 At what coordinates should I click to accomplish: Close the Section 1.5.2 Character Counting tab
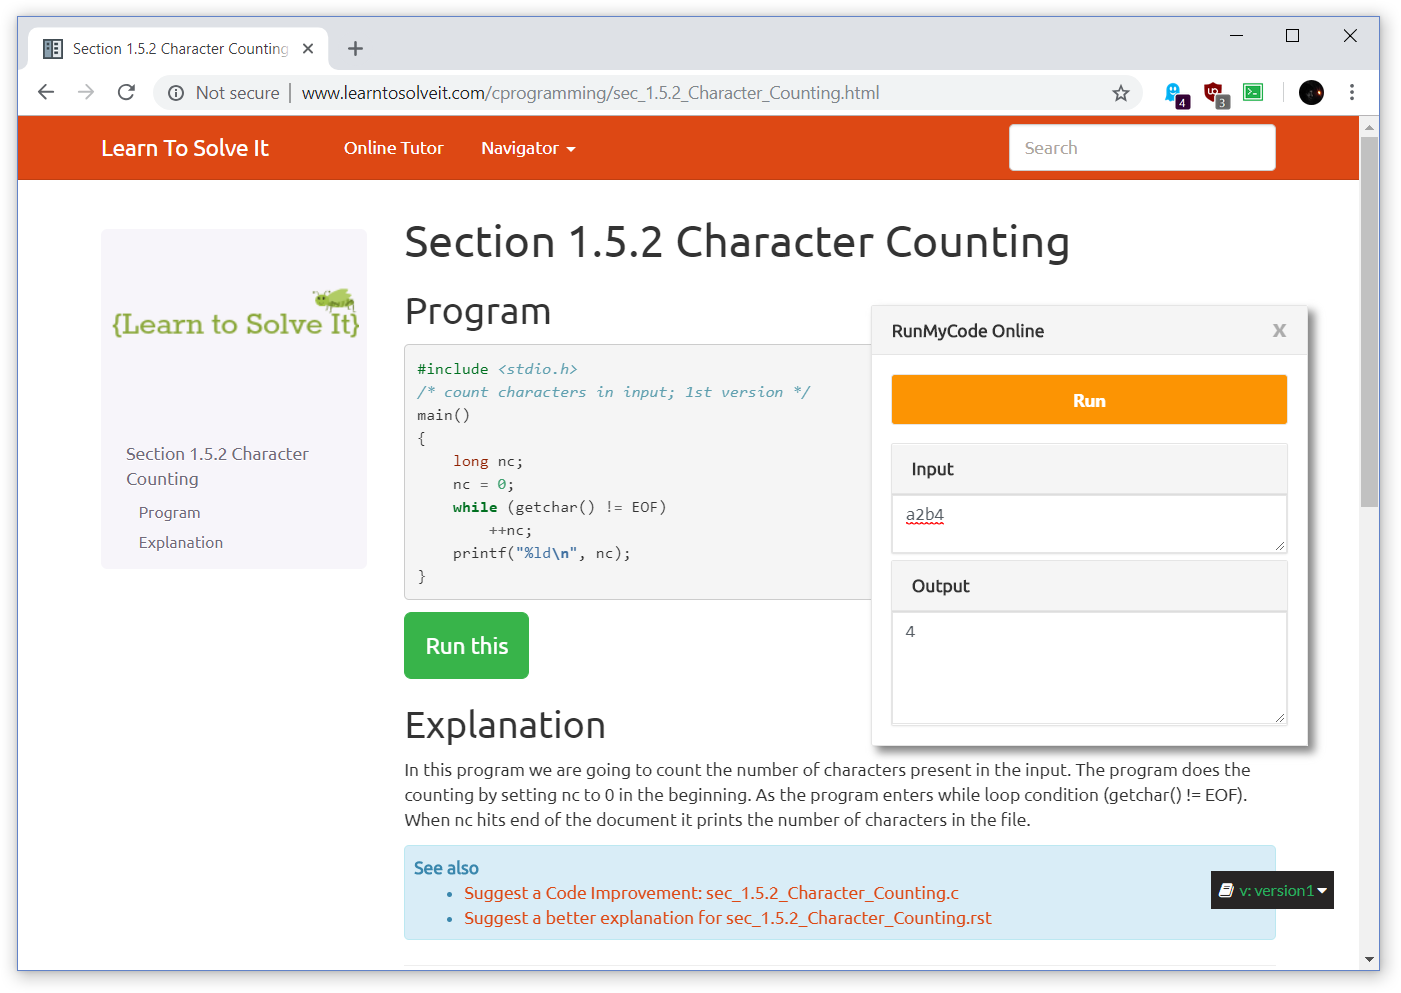tap(308, 48)
